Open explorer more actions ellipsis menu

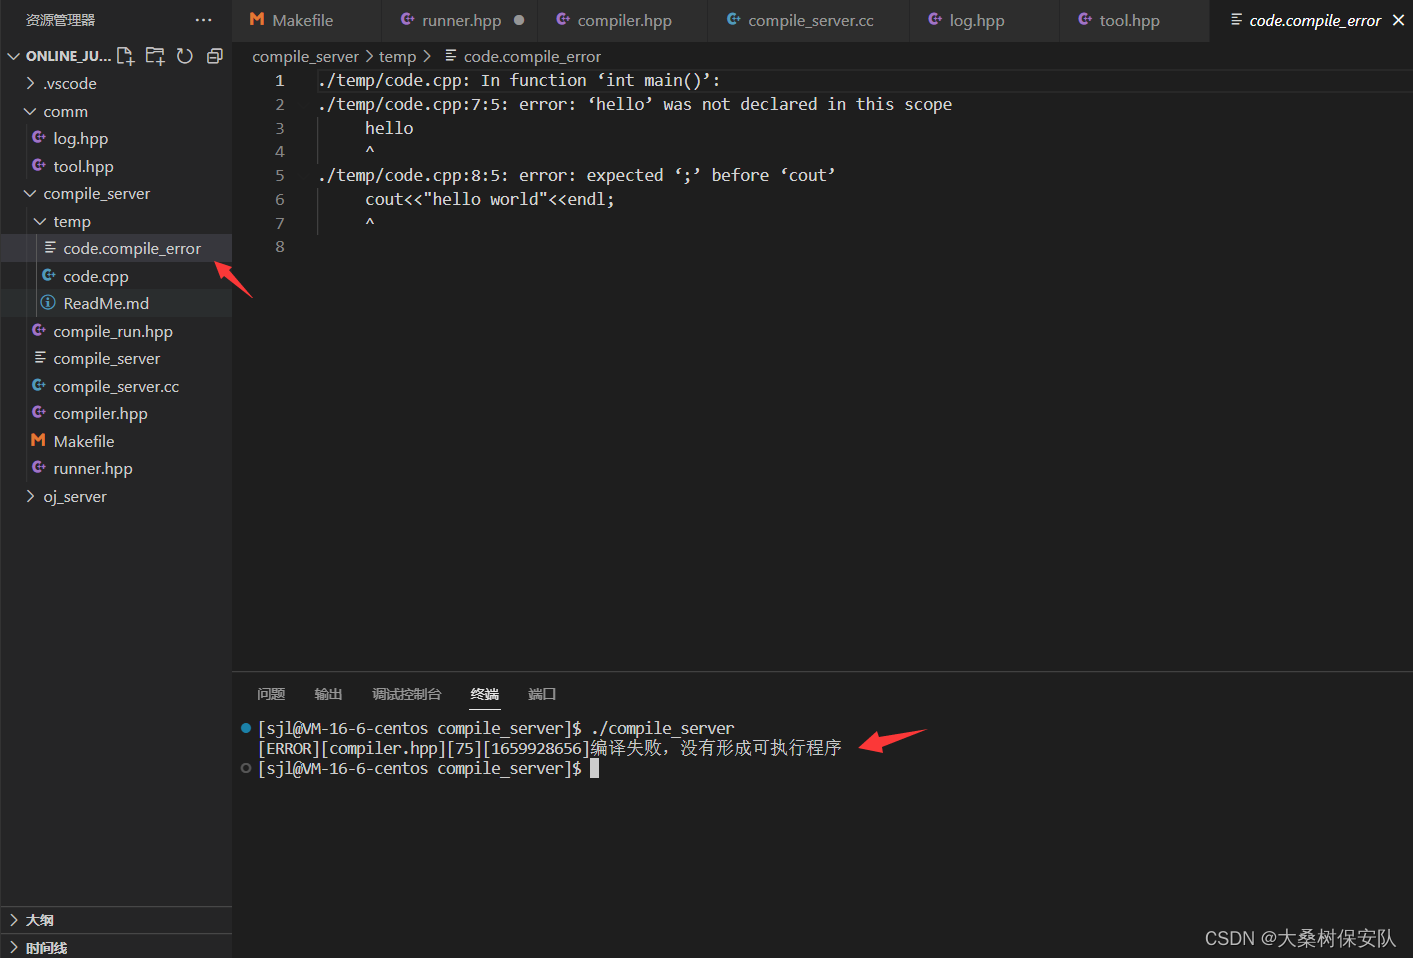[x=204, y=20]
